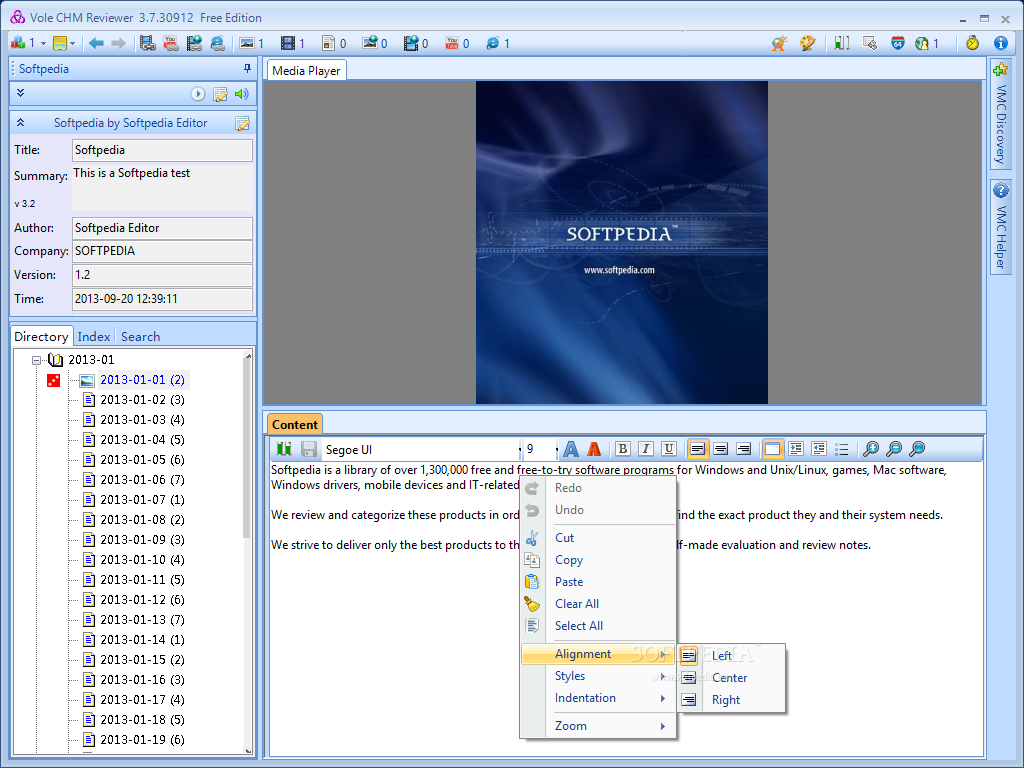Choose Select All from the context menu
This screenshot has height=768, width=1024.
click(x=598, y=626)
